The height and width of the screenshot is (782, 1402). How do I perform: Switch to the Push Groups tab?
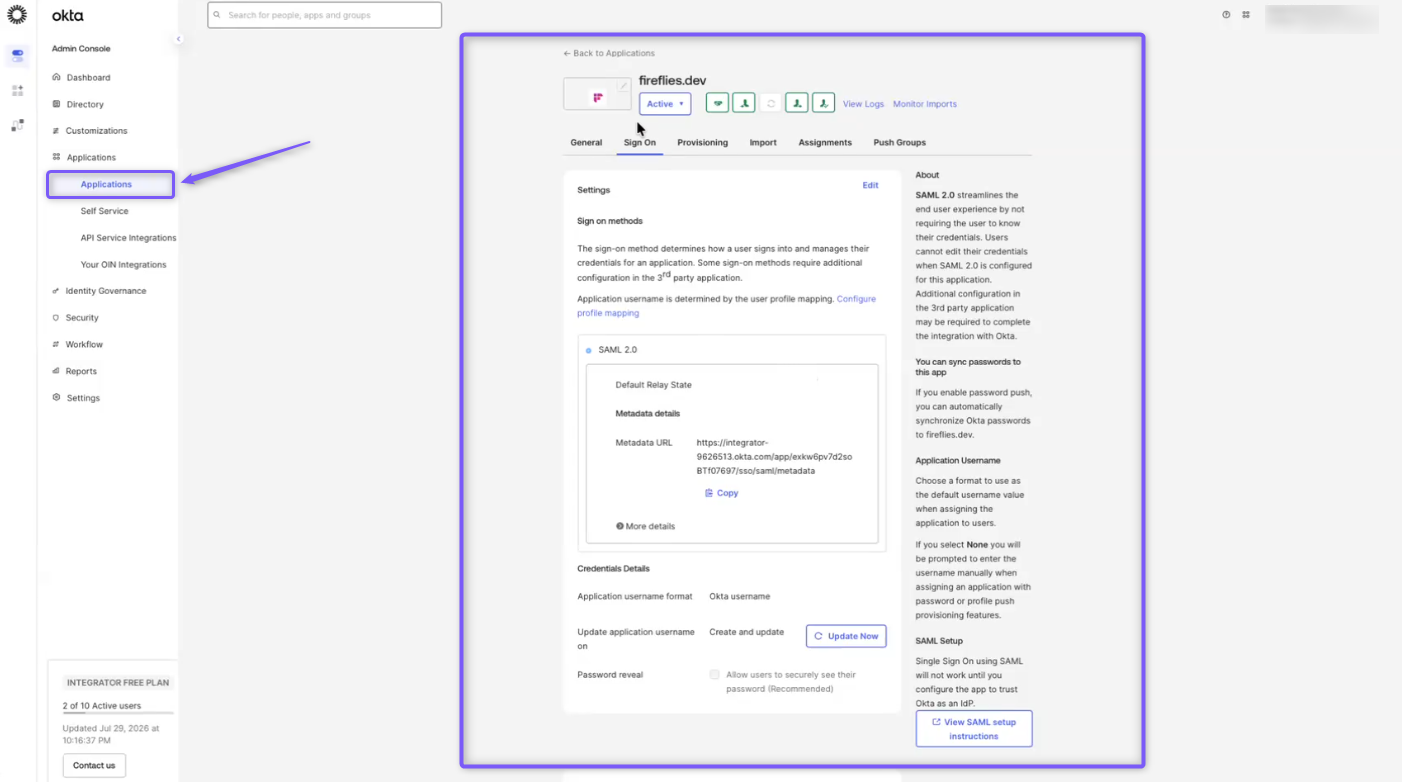(x=899, y=143)
